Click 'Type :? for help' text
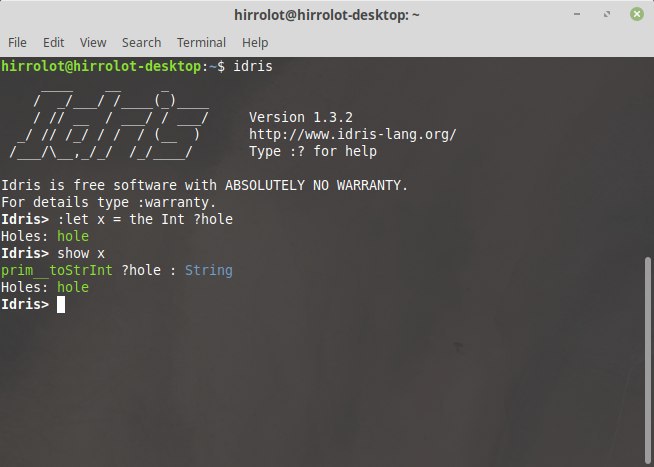Image resolution: width=654 pixels, height=467 pixels. pos(313,151)
